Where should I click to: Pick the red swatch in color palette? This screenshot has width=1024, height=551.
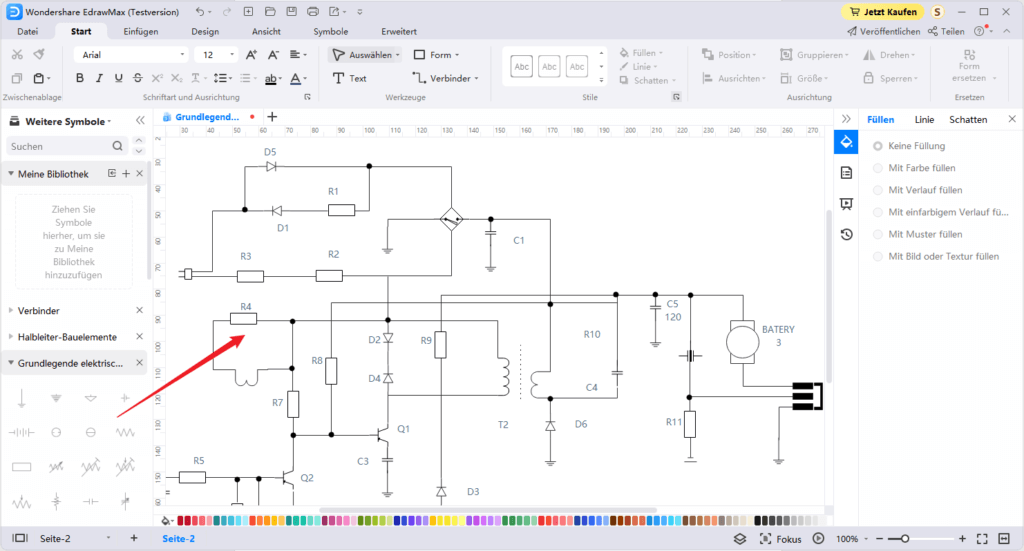click(x=181, y=520)
